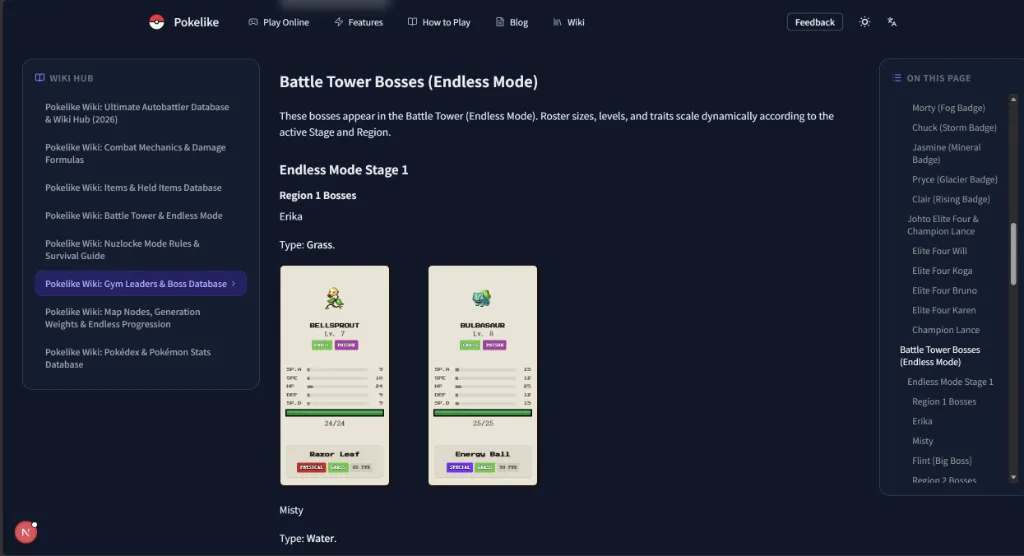Click Bulbasaur's green HP bar
Viewport: 1024px width, 556px height.
pyautogui.click(x=483, y=413)
